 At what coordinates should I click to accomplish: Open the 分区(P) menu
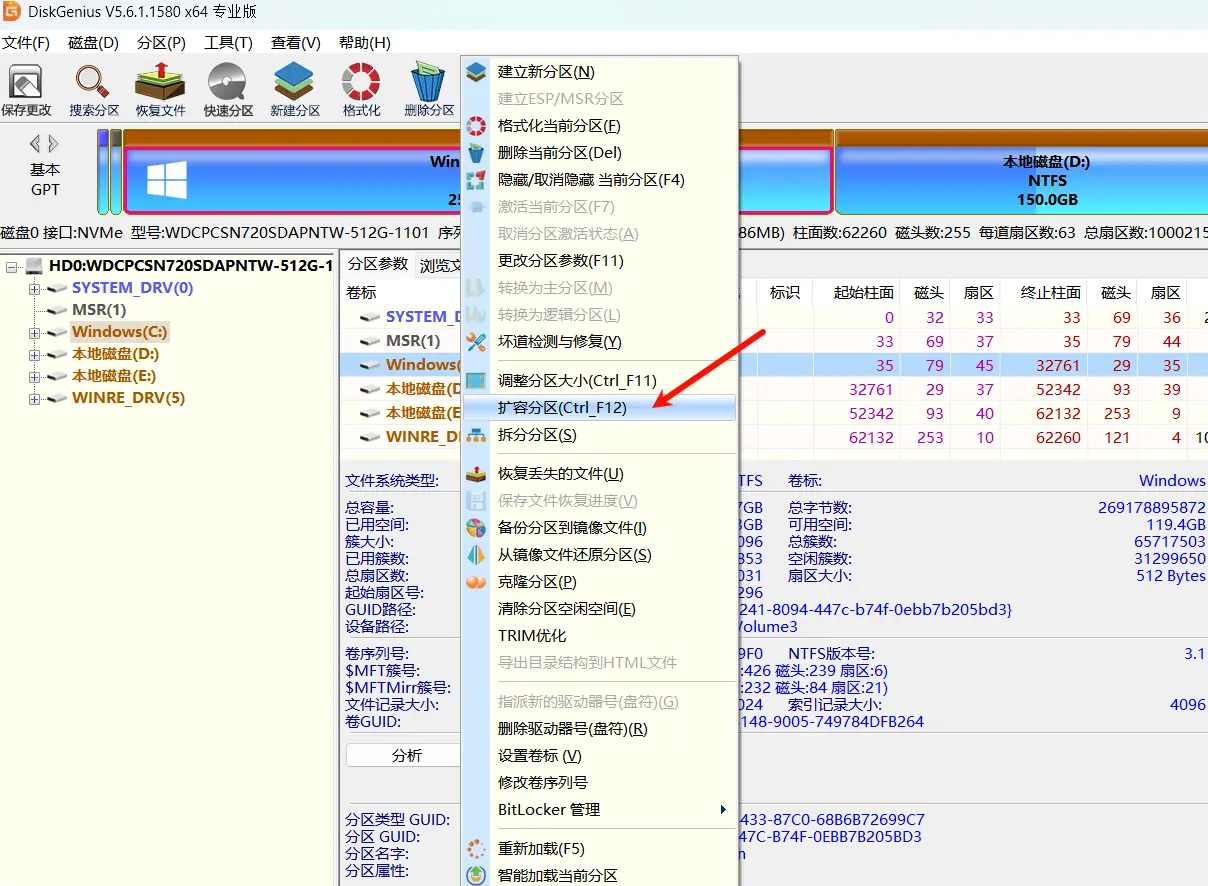tap(161, 43)
